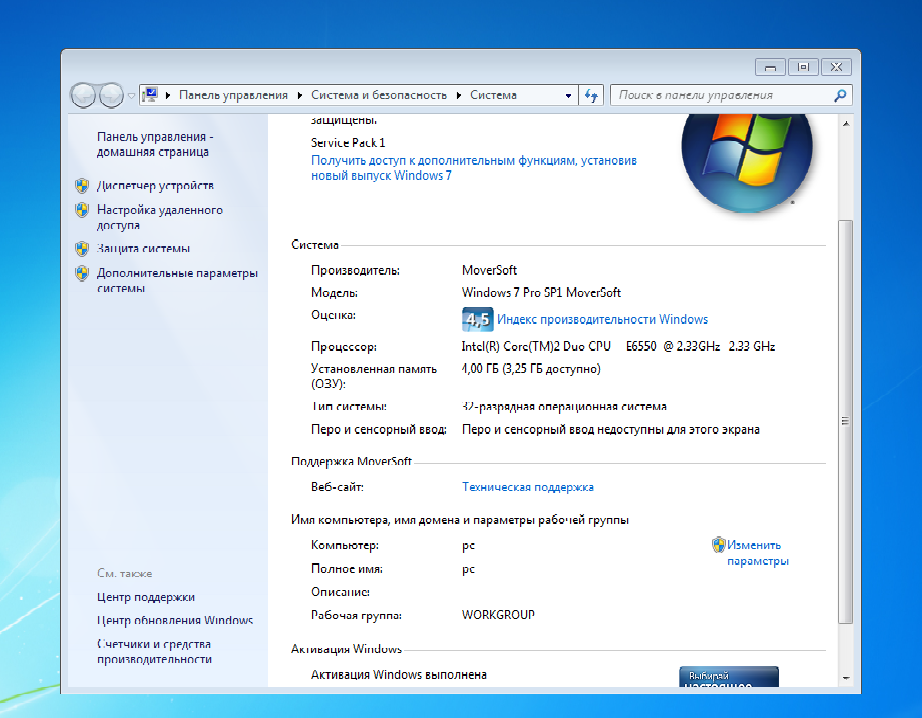
Task: Expand the arrow before "Панель управления" breadcrumb
Action: [168, 95]
